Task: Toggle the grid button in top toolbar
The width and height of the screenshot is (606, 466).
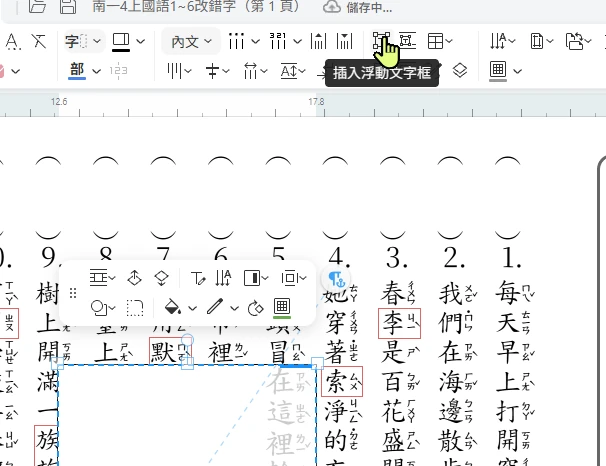Action: click(498, 71)
